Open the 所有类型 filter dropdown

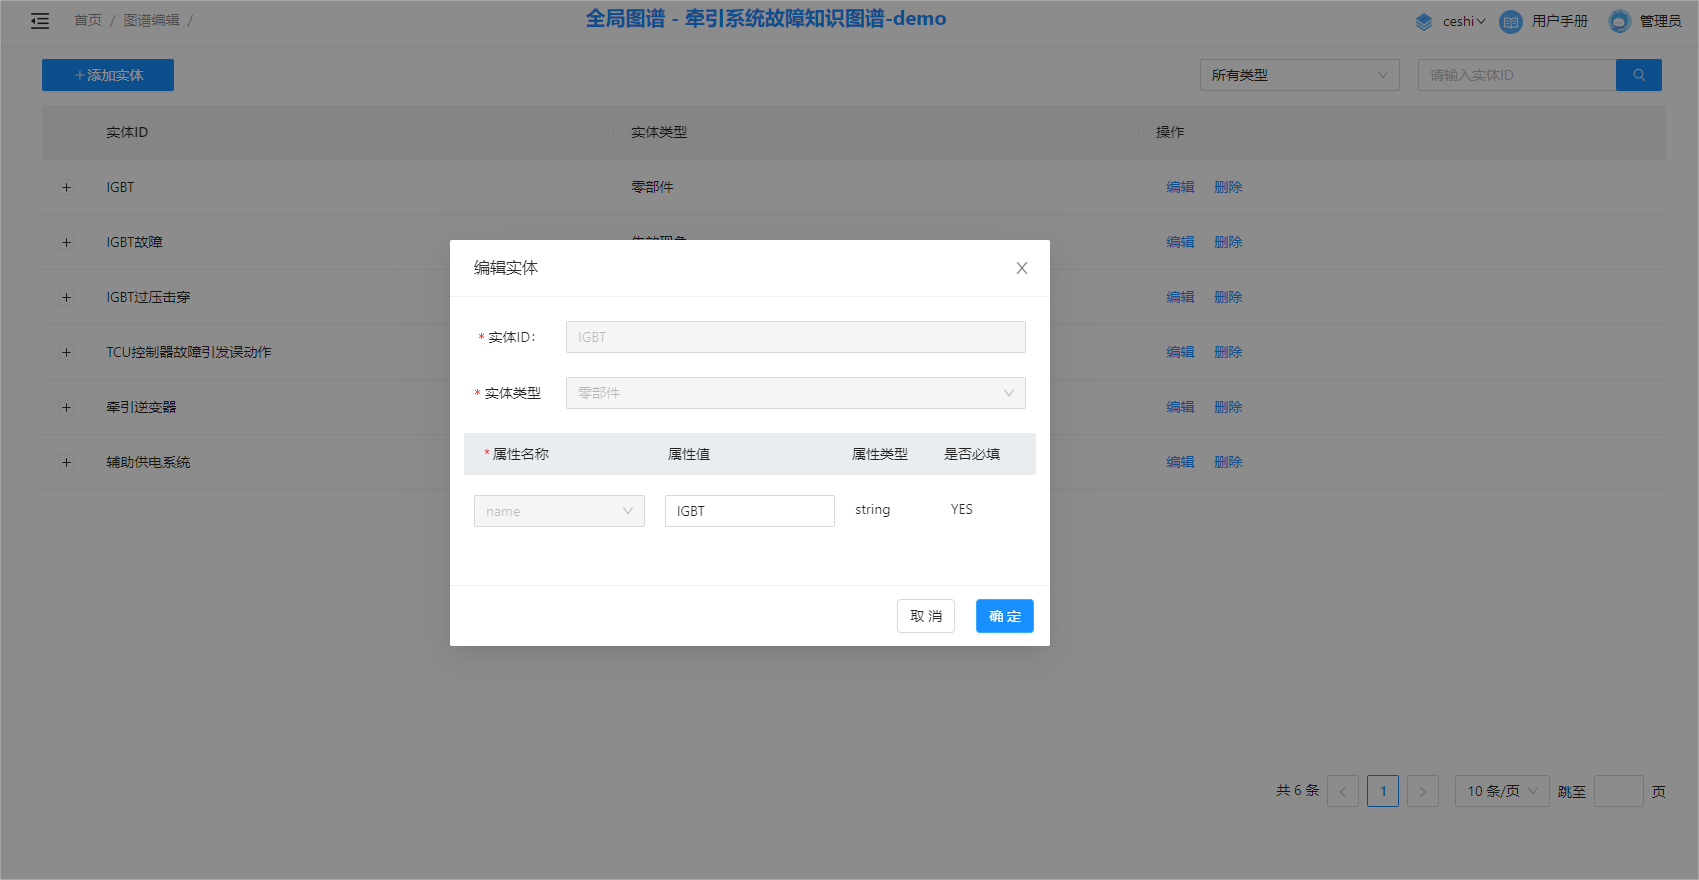pyautogui.click(x=1298, y=75)
